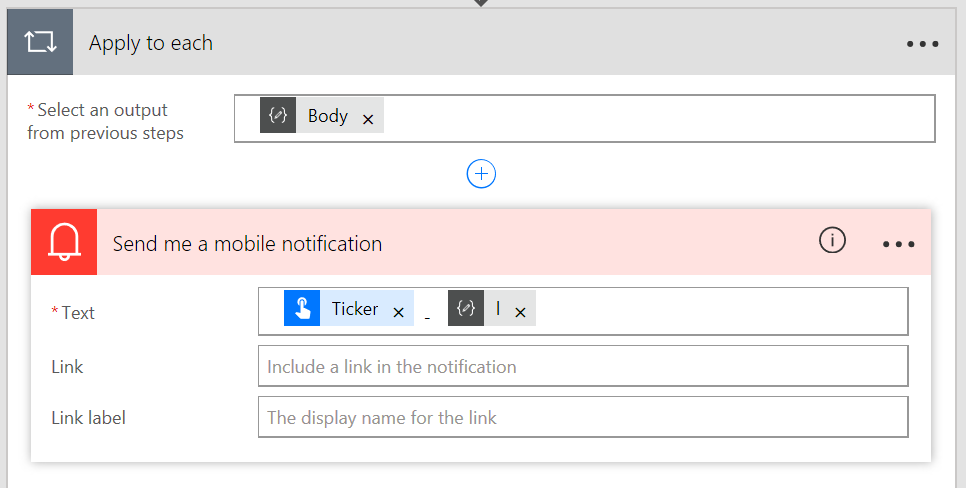
Task: Click the Apply to each header title
Action: tap(151, 43)
